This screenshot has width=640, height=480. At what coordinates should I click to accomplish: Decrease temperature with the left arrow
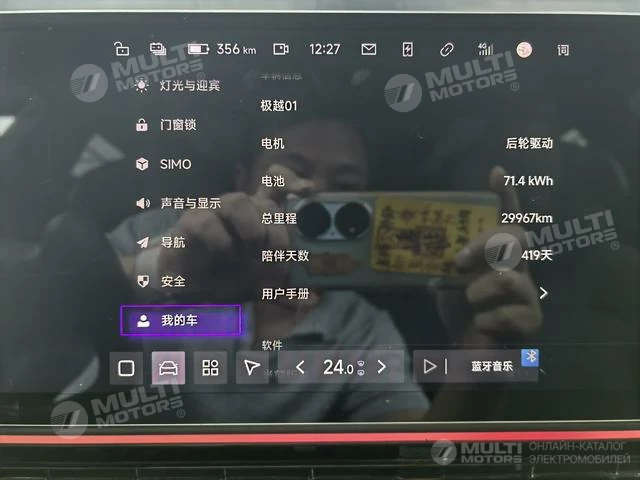(300, 367)
